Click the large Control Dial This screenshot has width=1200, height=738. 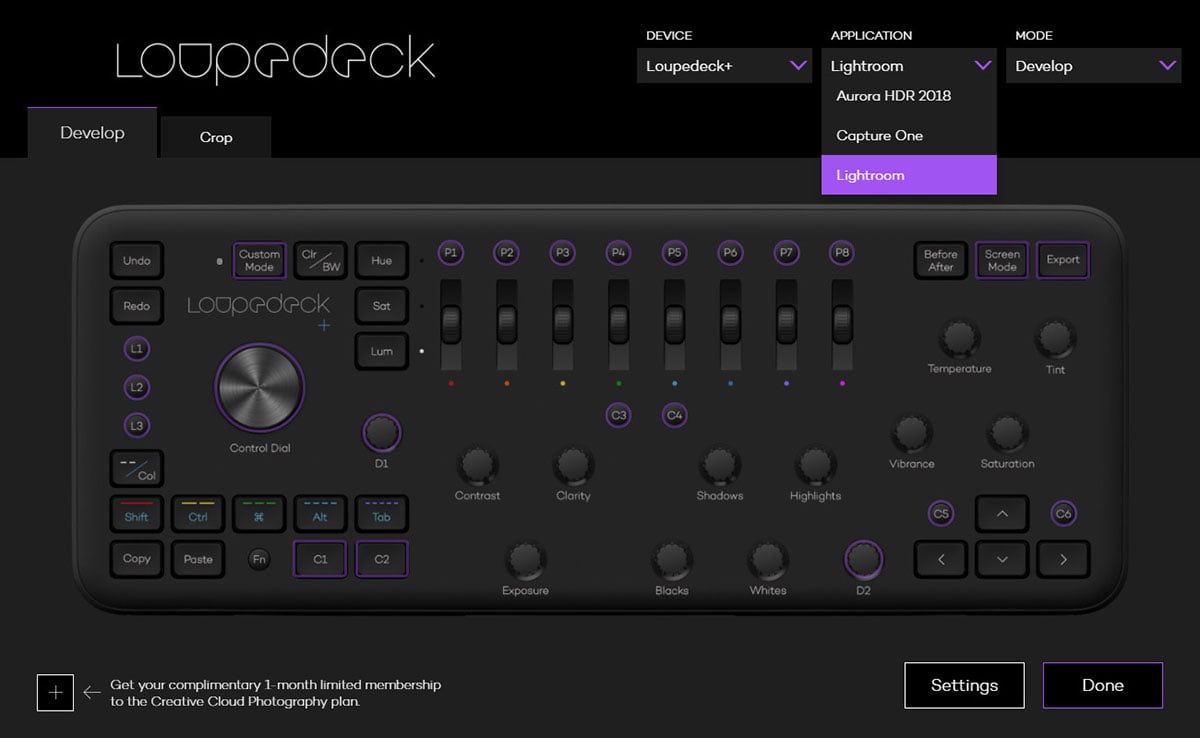pyautogui.click(x=260, y=387)
